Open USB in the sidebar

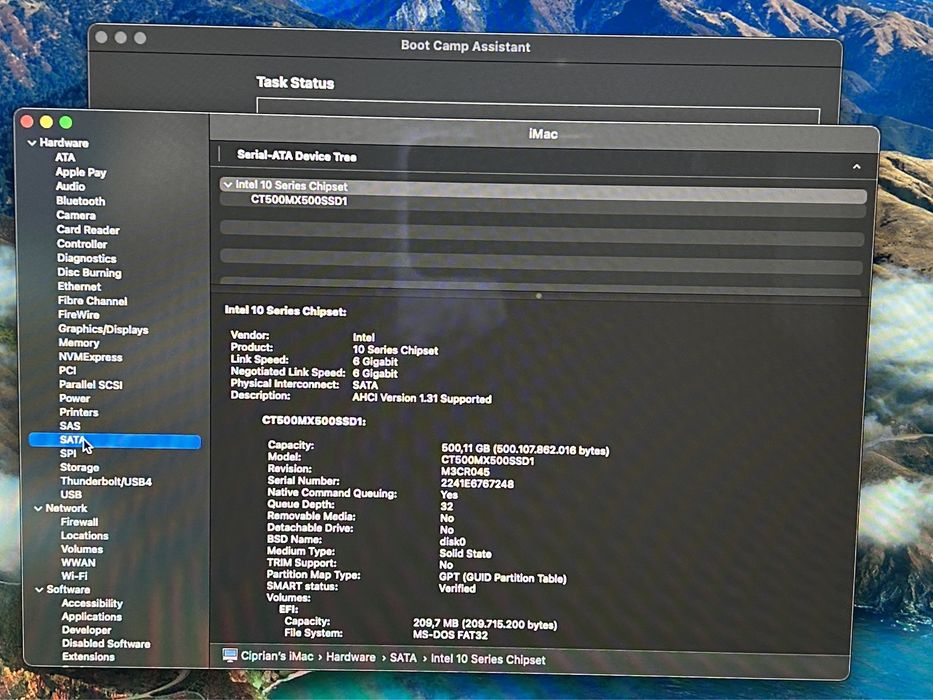(x=71, y=495)
